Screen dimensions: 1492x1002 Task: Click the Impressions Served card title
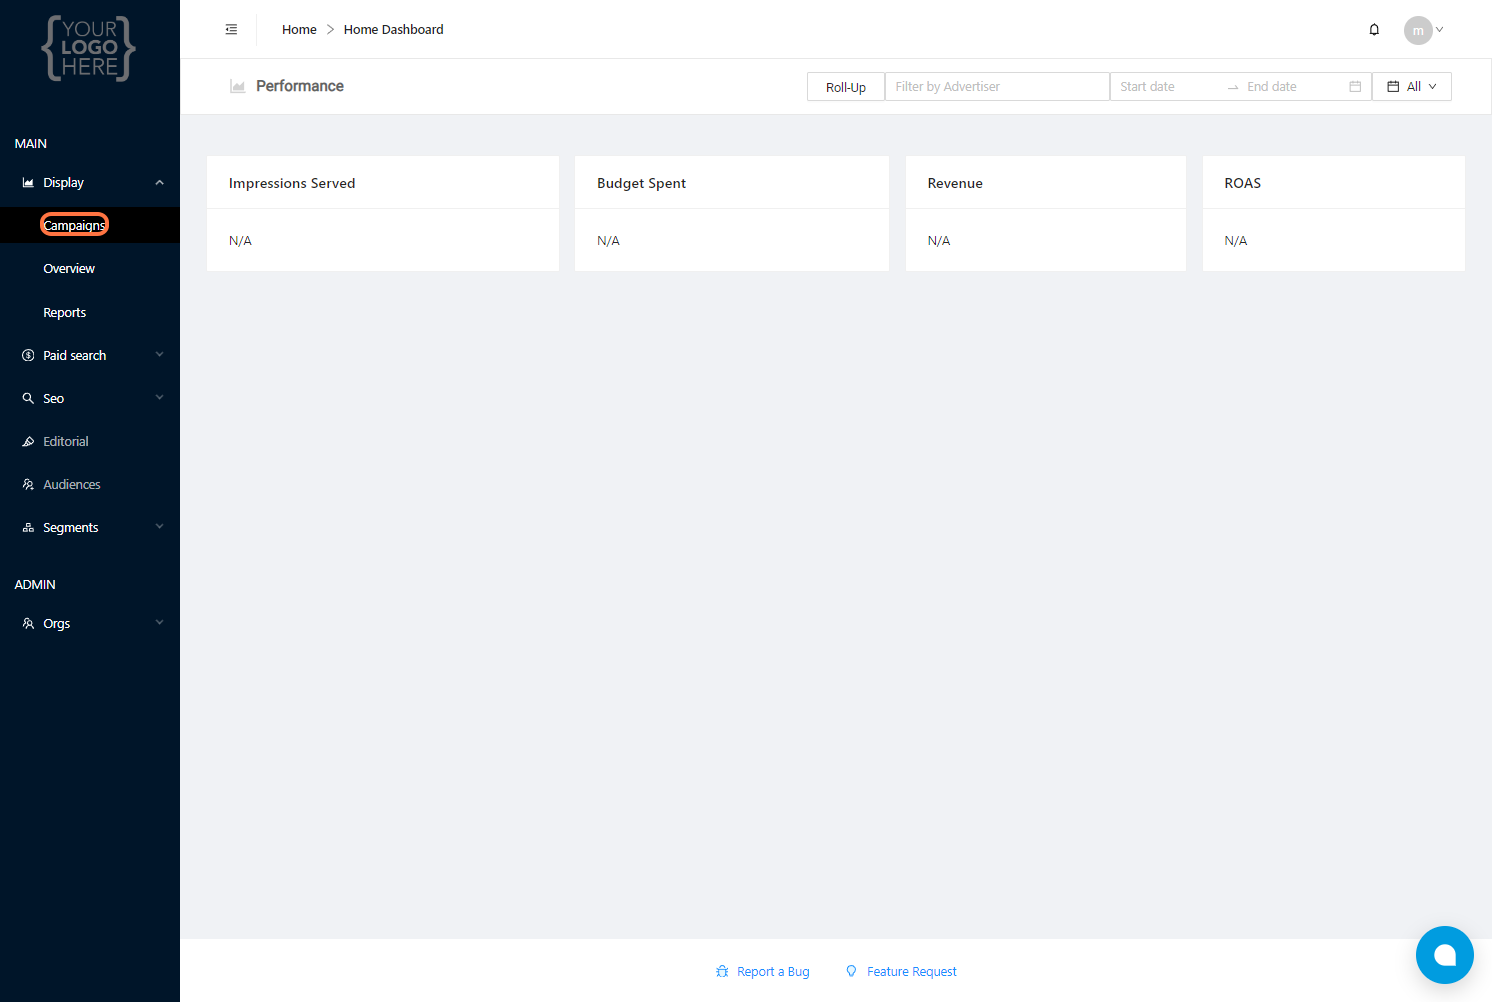(292, 183)
